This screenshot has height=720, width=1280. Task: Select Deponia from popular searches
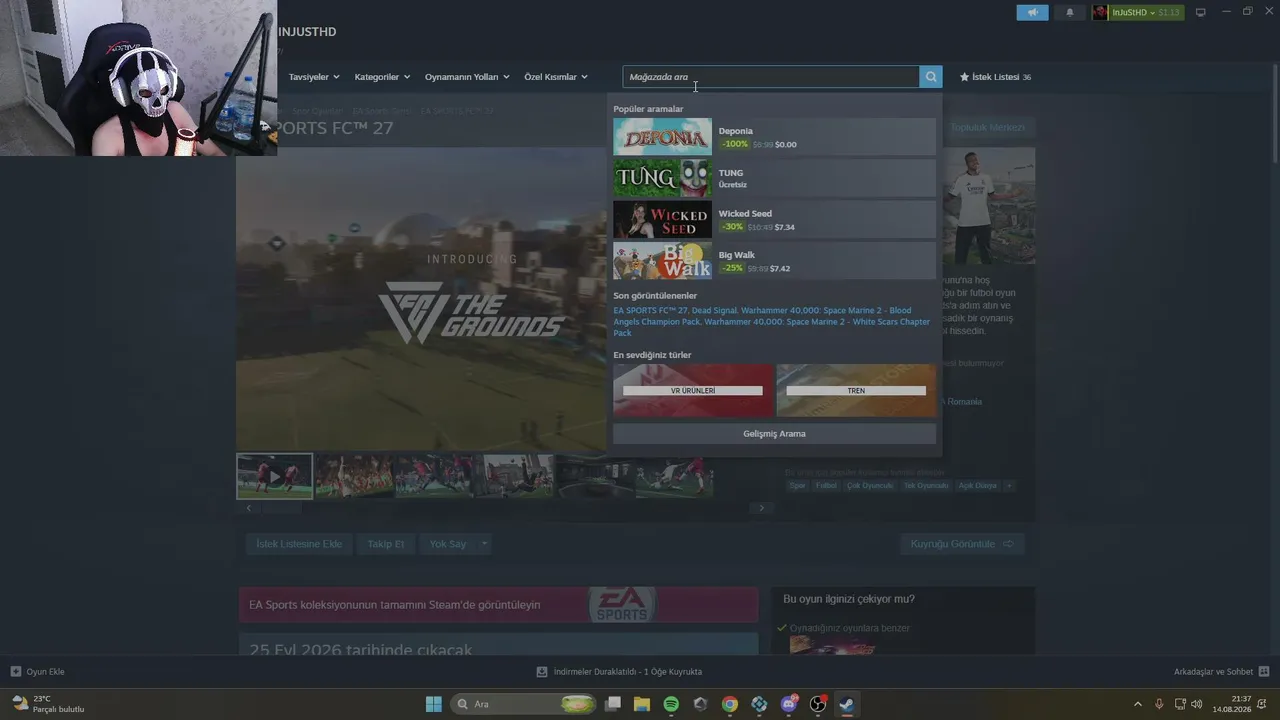click(x=775, y=137)
